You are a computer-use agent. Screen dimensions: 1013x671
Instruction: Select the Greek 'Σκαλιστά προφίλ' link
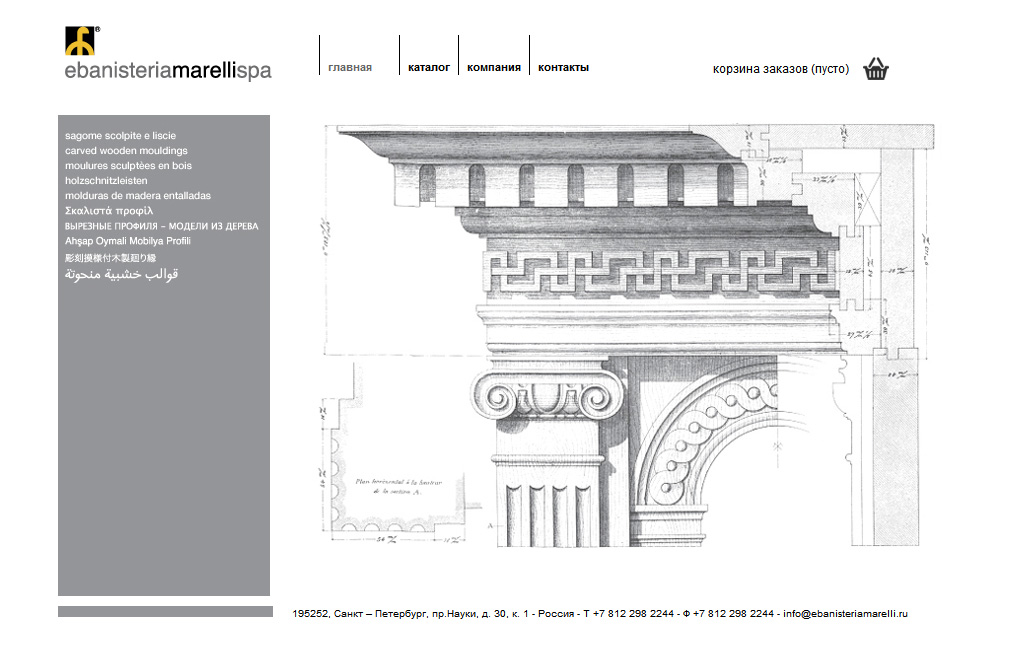(109, 211)
